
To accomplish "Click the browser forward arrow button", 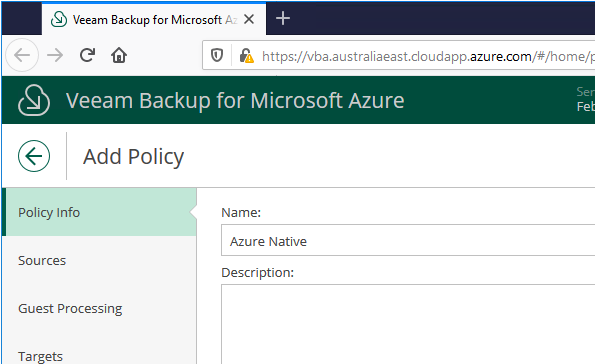I will pos(55,55).
